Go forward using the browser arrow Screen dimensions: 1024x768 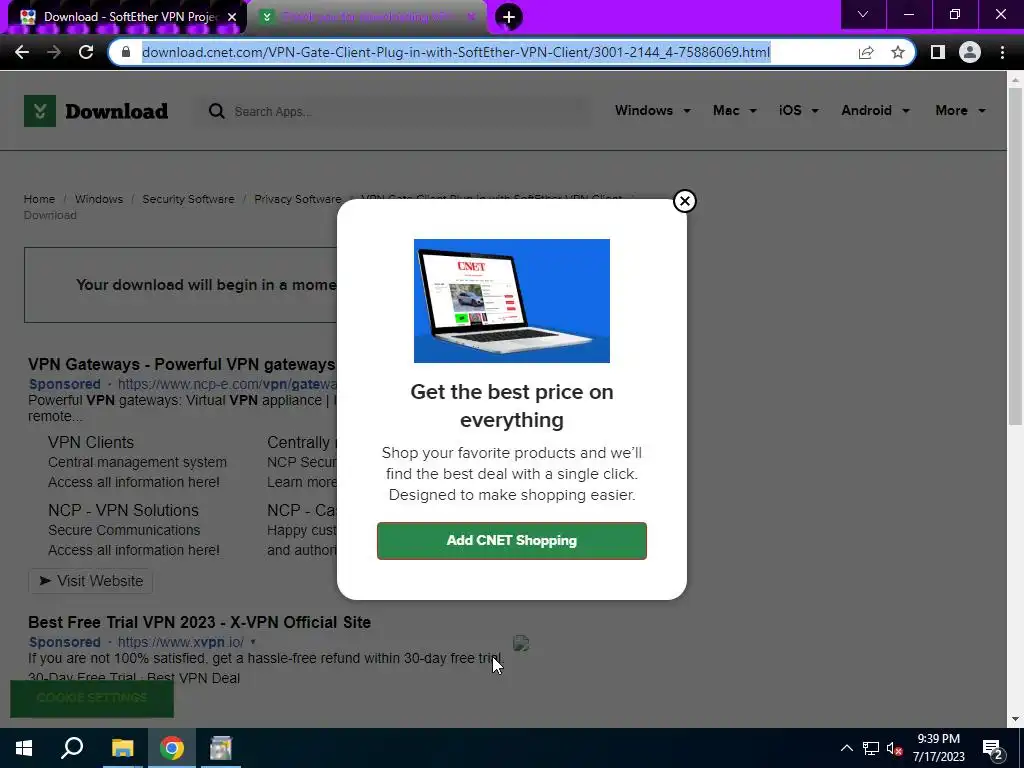54,52
